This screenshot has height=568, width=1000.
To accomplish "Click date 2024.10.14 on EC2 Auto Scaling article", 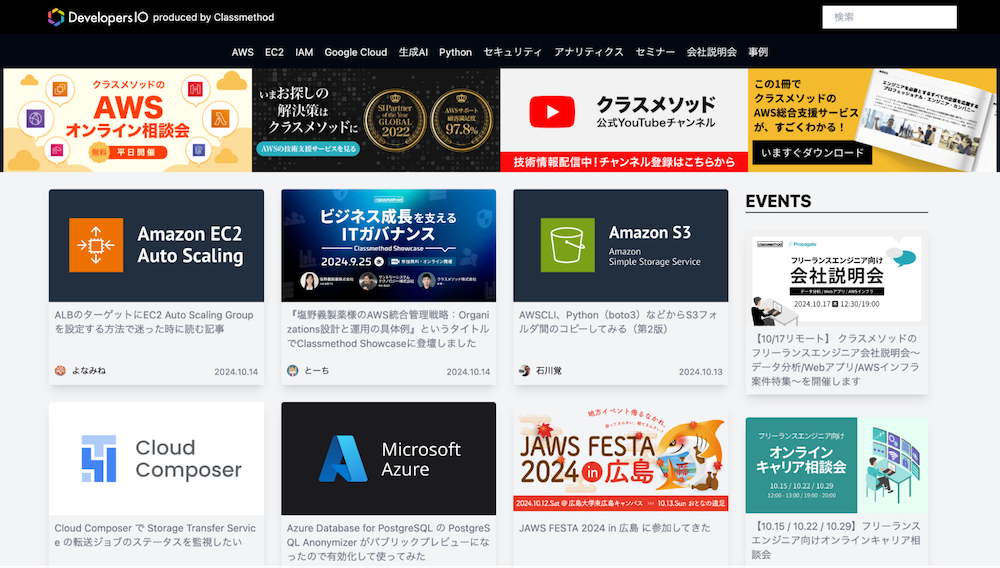I will [236, 372].
